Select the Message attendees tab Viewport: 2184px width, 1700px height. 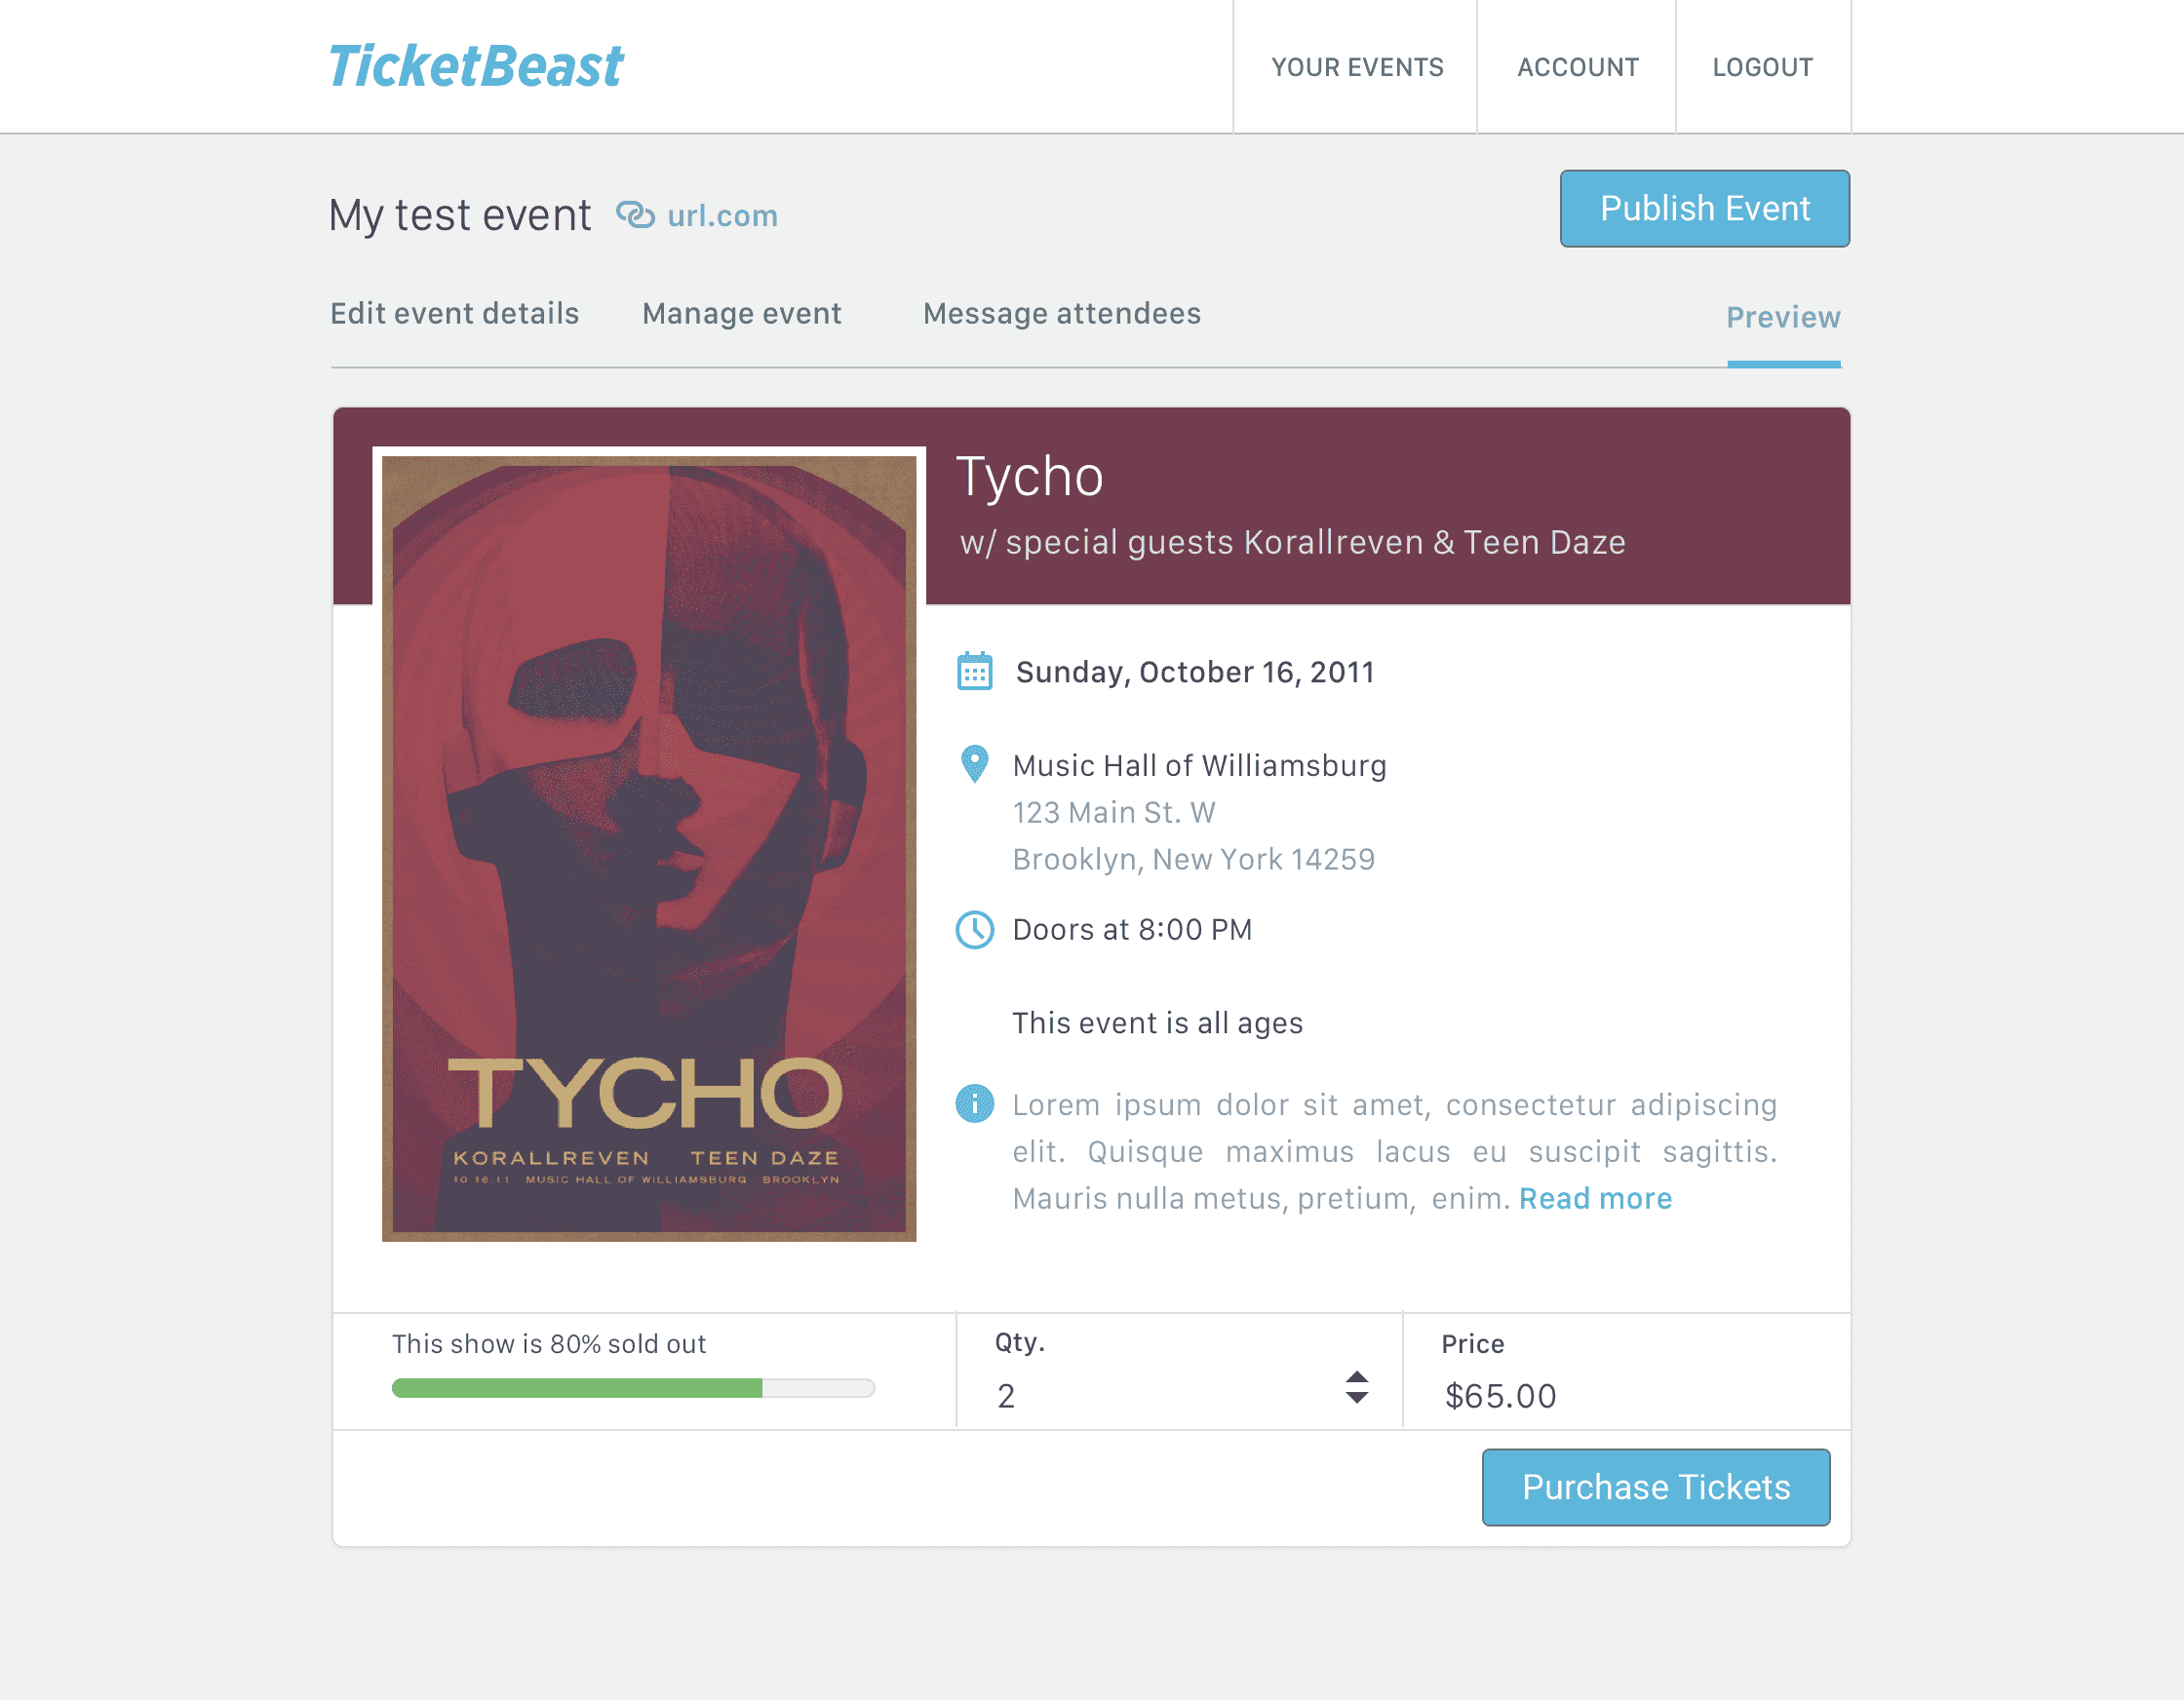(x=1062, y=314)
